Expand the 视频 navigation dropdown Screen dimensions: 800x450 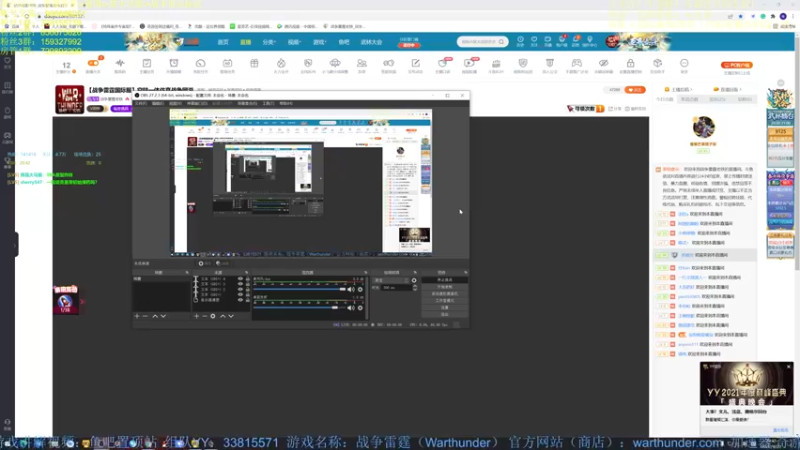(294, 42)
